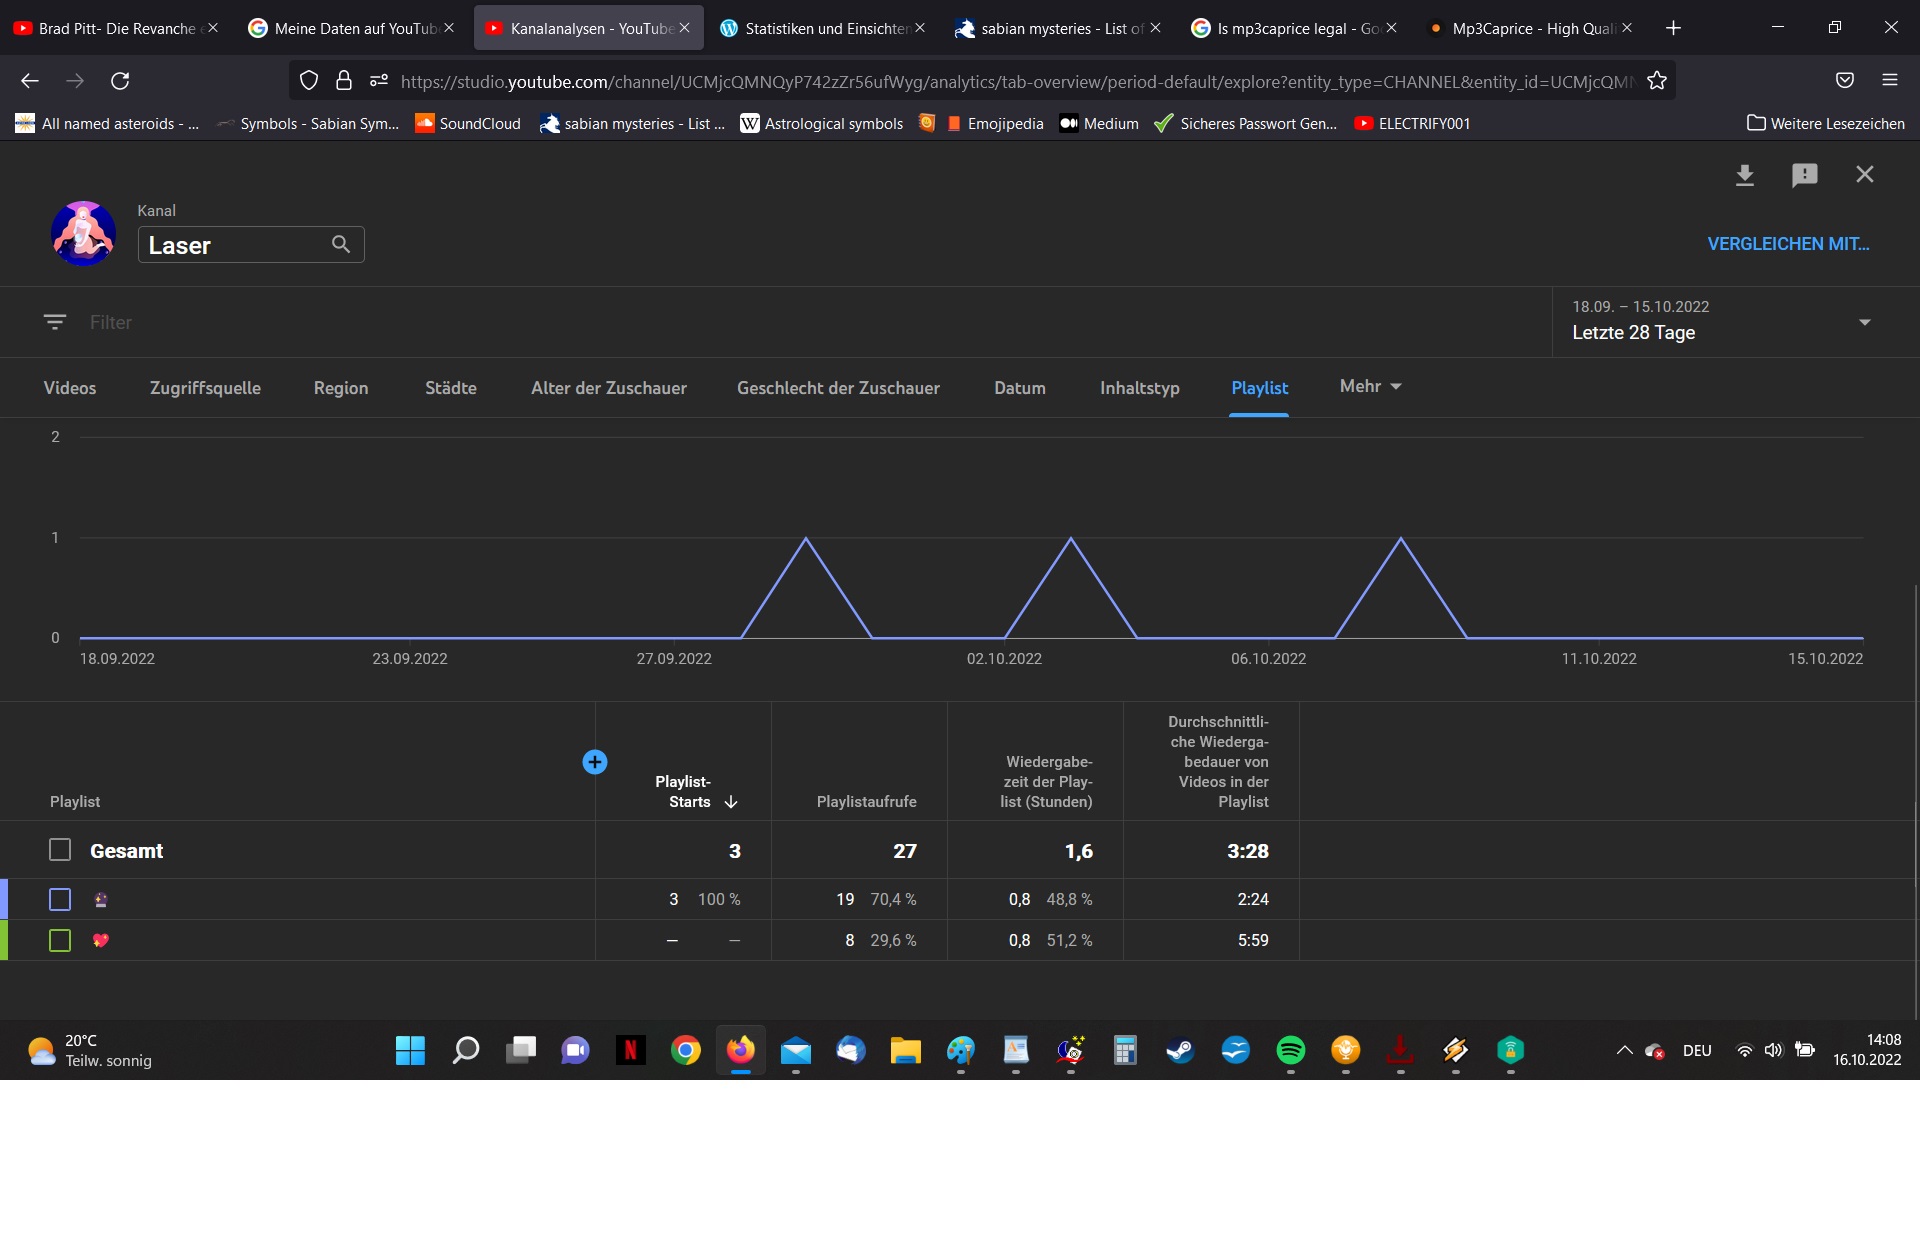
Task: Expand the Letzte 28 Tage date range dropdown
Action: point(1864,322)
